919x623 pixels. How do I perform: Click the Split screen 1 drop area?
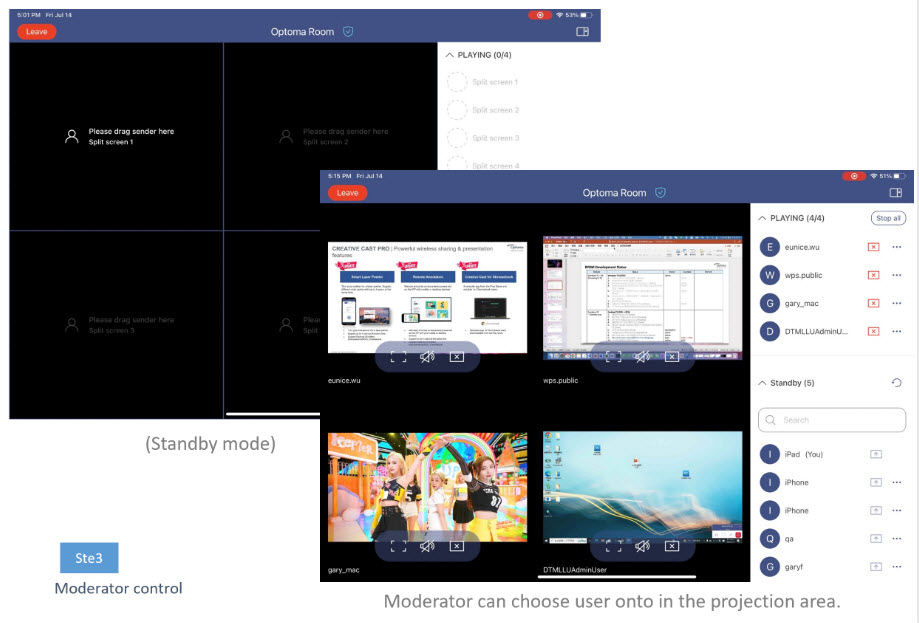[x=116, y=137]
